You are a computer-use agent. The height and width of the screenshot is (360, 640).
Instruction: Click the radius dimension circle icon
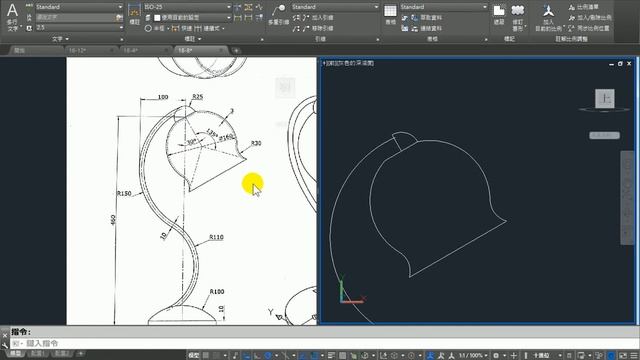148,29
